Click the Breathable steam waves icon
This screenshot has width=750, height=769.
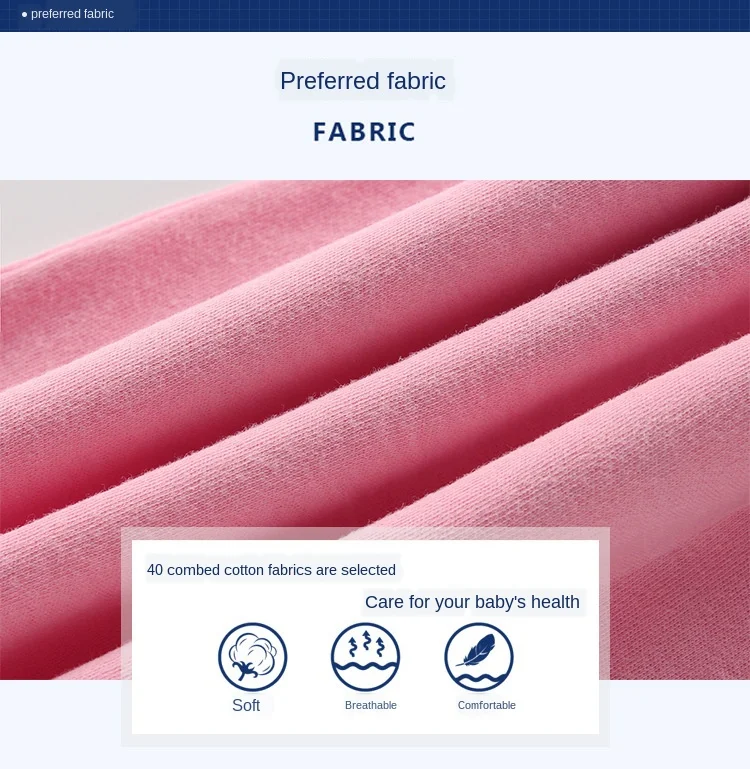coord(365,657)
